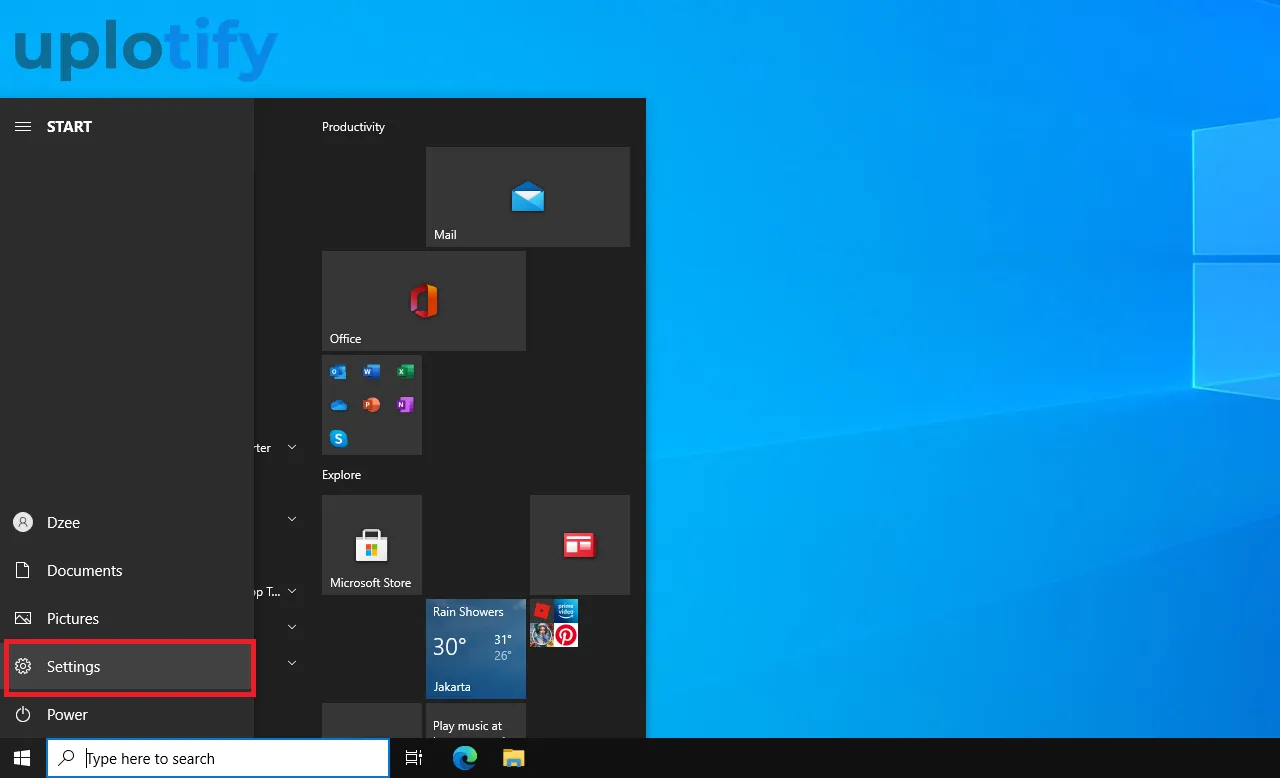The height and width of the screenshot is (778, 1280).
Task: Open the Pictures folder from Start
Action: click(x=127, y=619)
